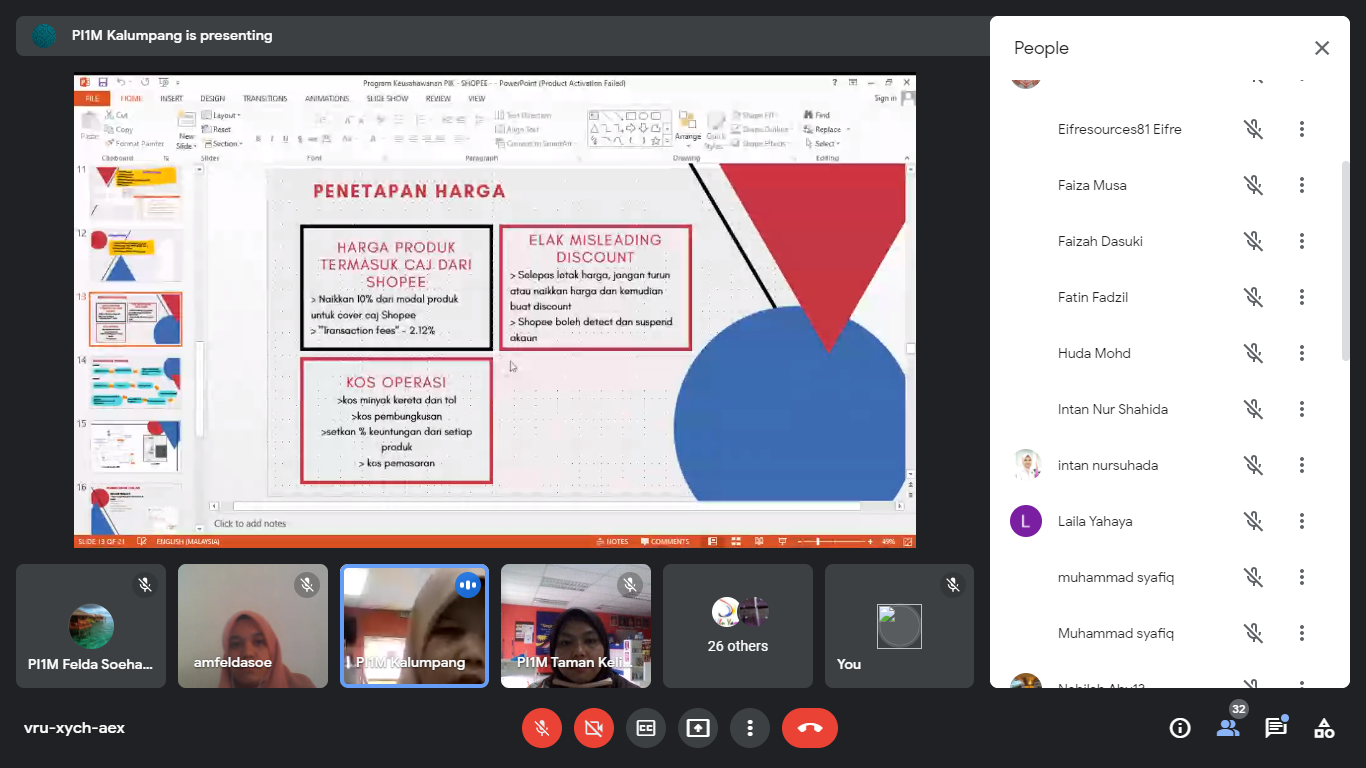Click the "26 others" participants tile
This screenshot has height=768, width=1366.
tap(738, 626)
